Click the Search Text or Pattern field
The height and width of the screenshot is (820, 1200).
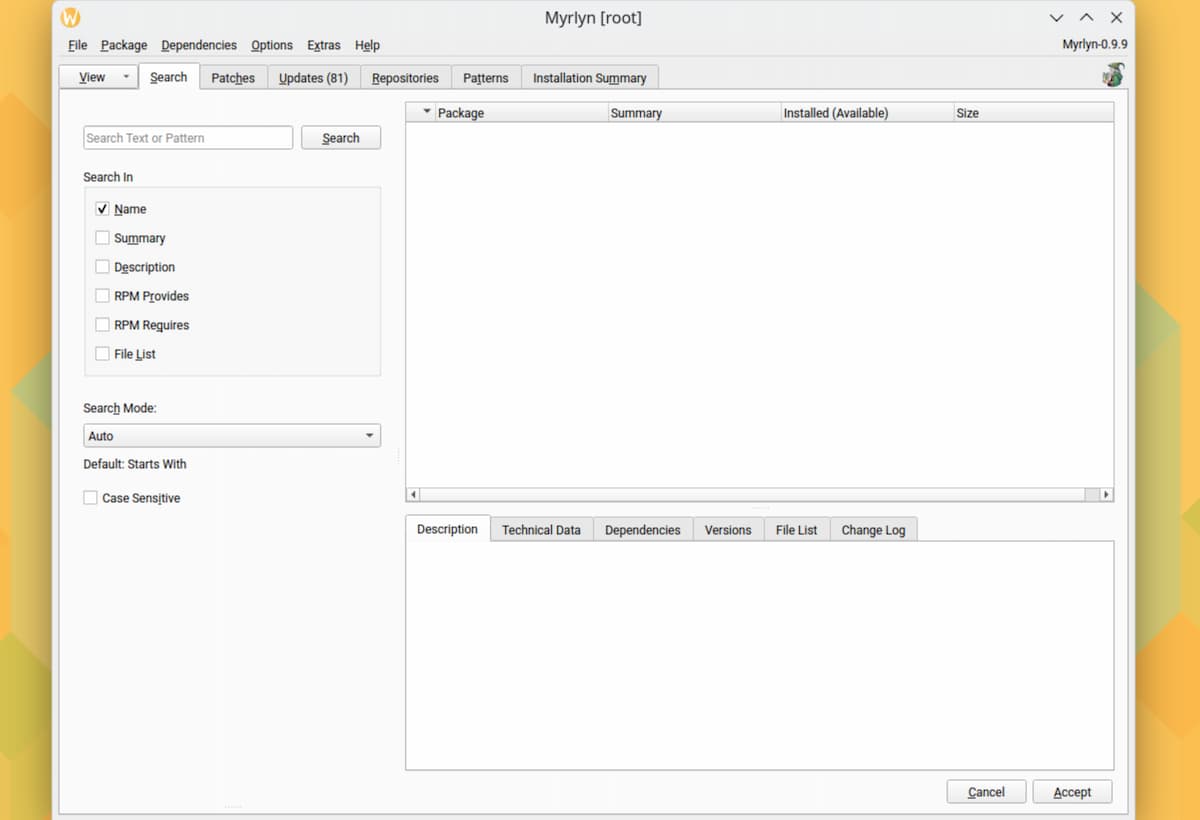[x=188, y=138]
